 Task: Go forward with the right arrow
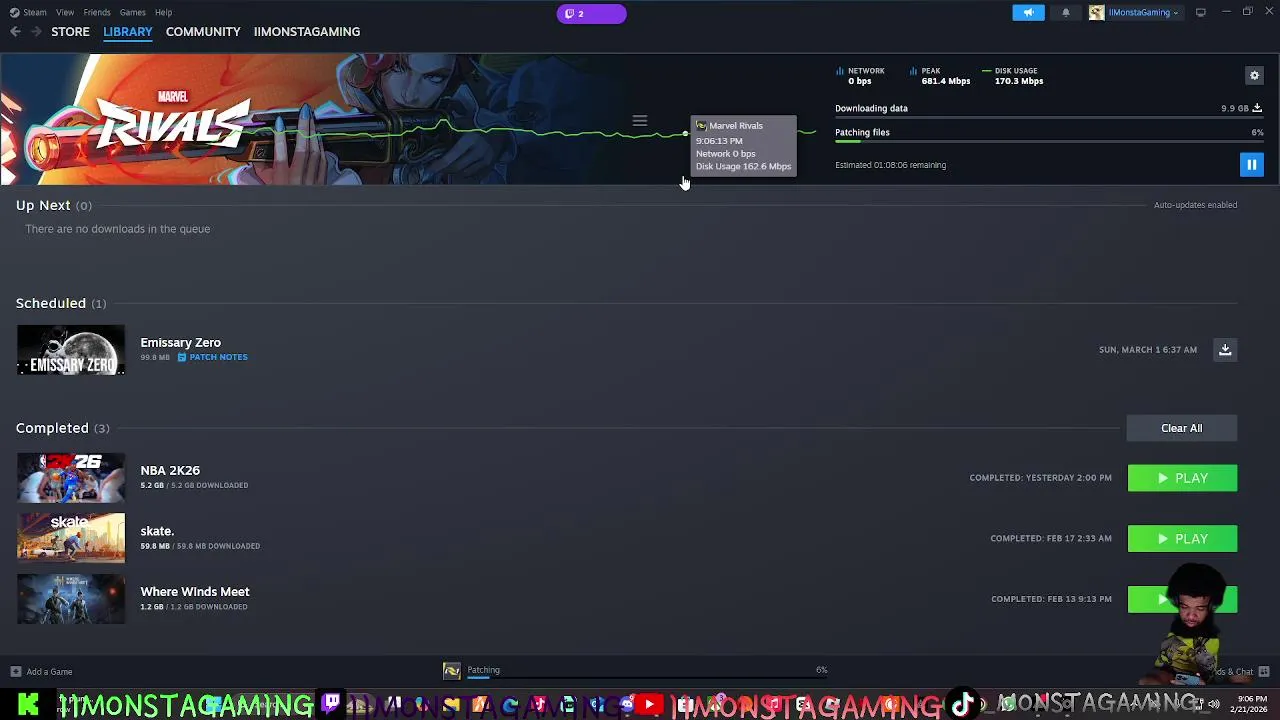pyautogui.click(x=37, y=32)
